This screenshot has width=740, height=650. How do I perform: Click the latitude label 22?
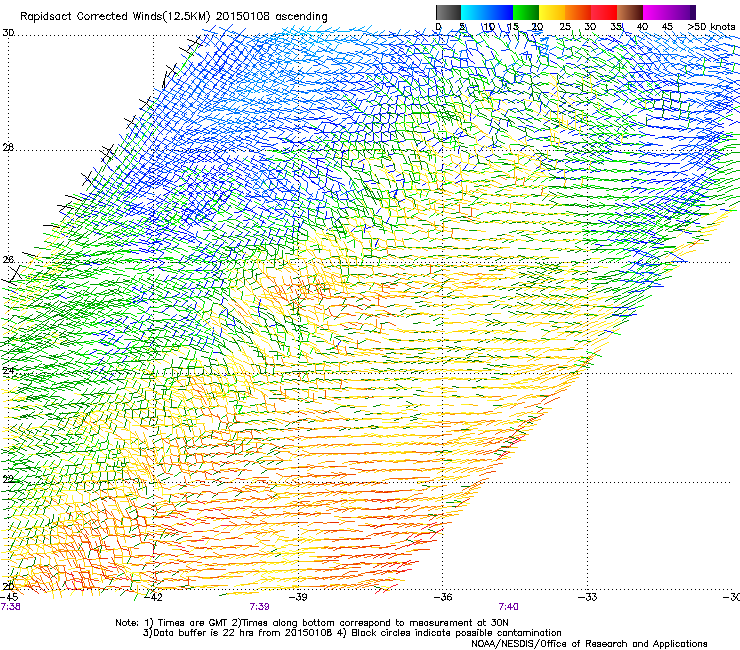coord(8,480)
